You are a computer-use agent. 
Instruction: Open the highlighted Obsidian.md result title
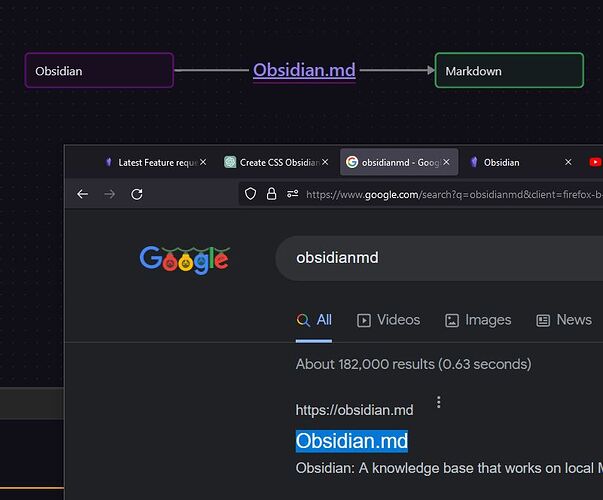(x=351, y=441)
